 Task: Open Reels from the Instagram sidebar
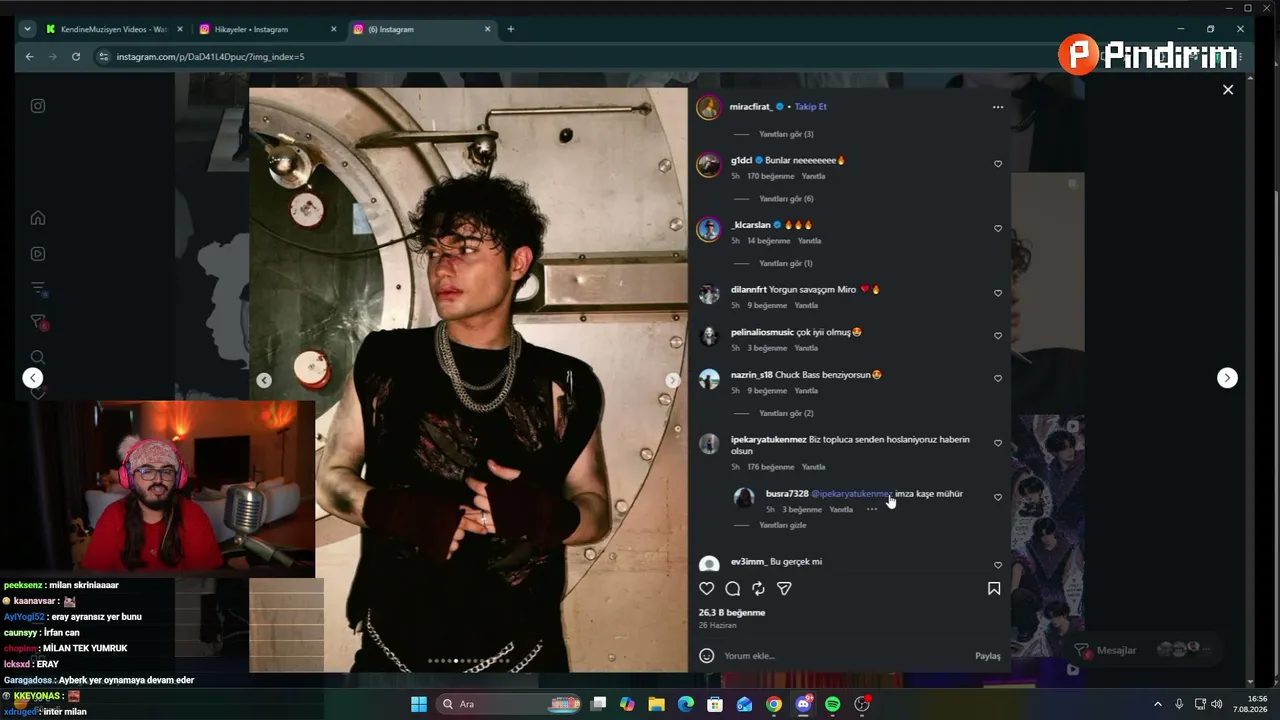[x=38, y=254]
